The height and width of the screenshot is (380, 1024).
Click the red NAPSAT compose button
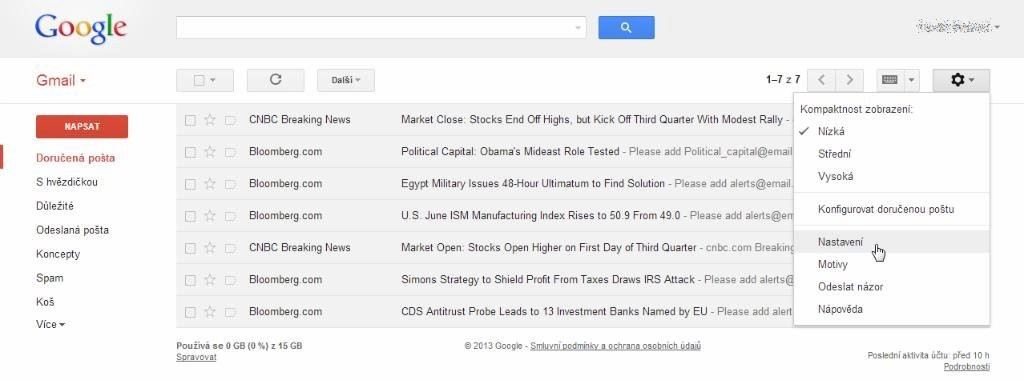[82, 127]
